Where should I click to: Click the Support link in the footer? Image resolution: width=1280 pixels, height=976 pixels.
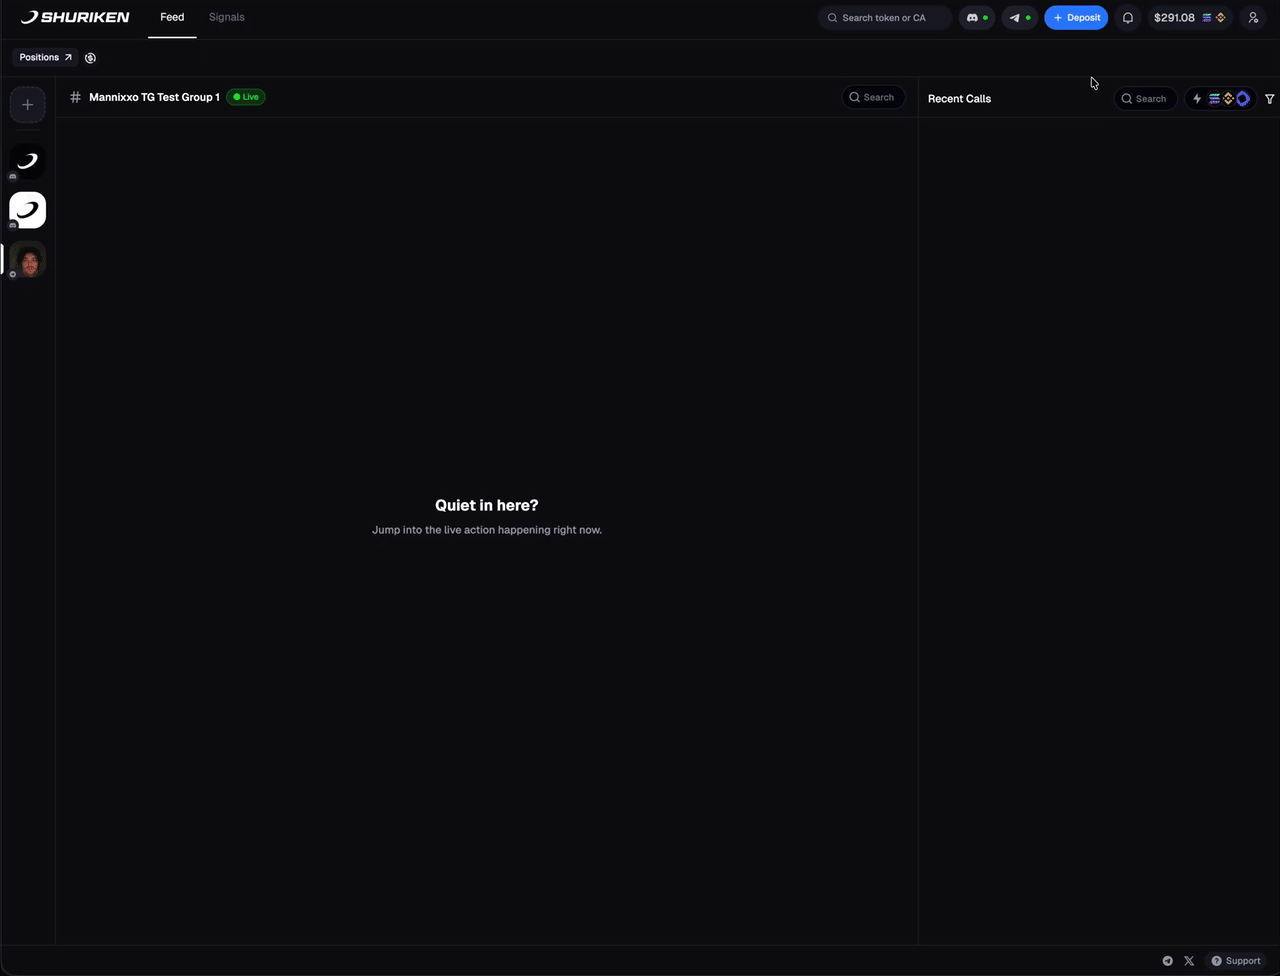[1236, 961]
